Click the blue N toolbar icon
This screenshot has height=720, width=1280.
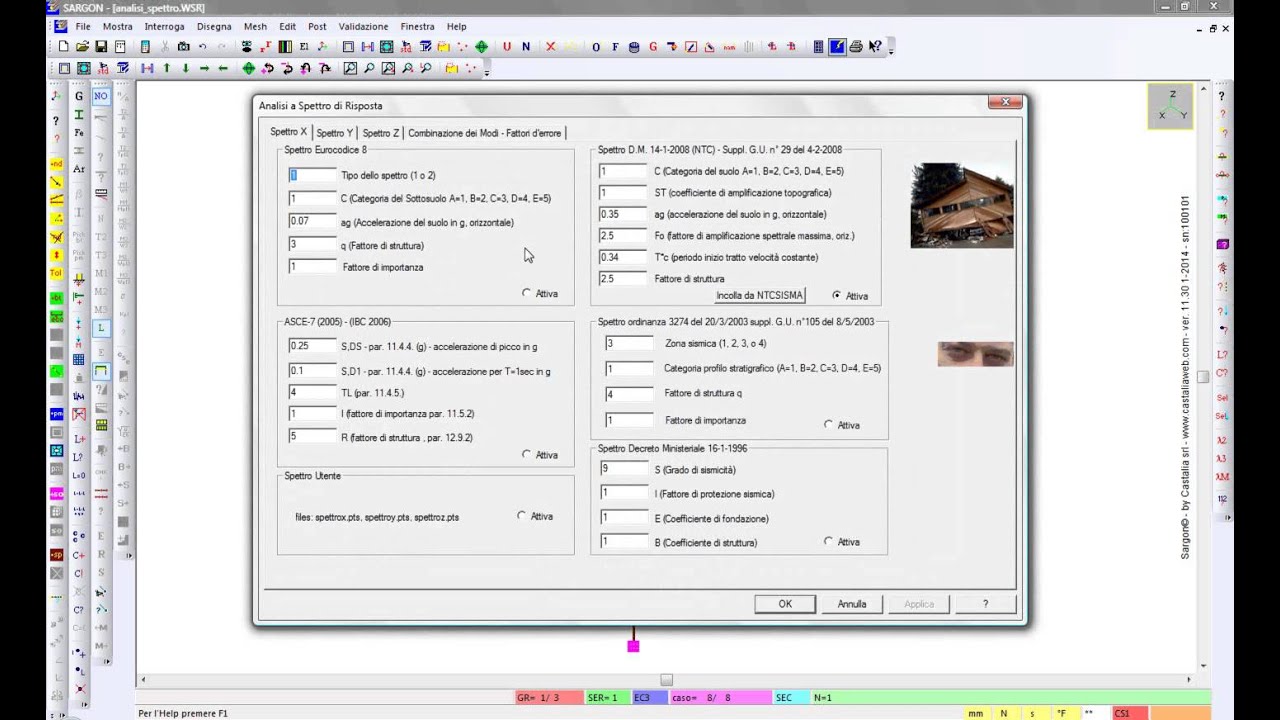pyautogui.click(x=525, y=47)
